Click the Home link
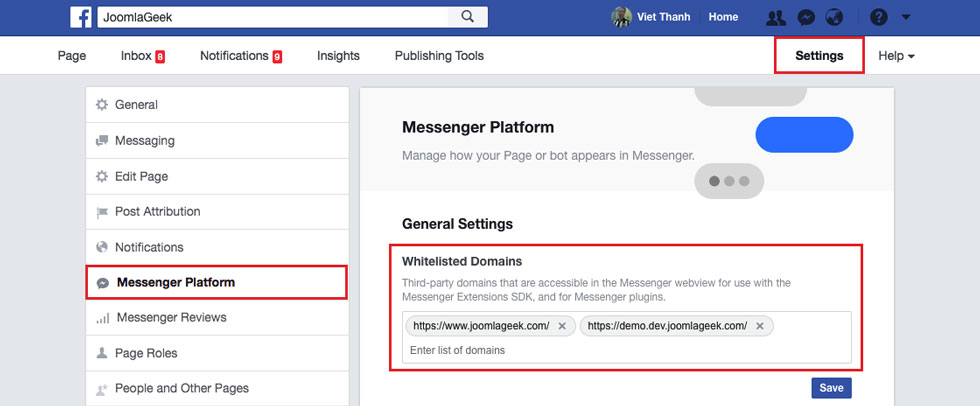 [x=723, y=17]
